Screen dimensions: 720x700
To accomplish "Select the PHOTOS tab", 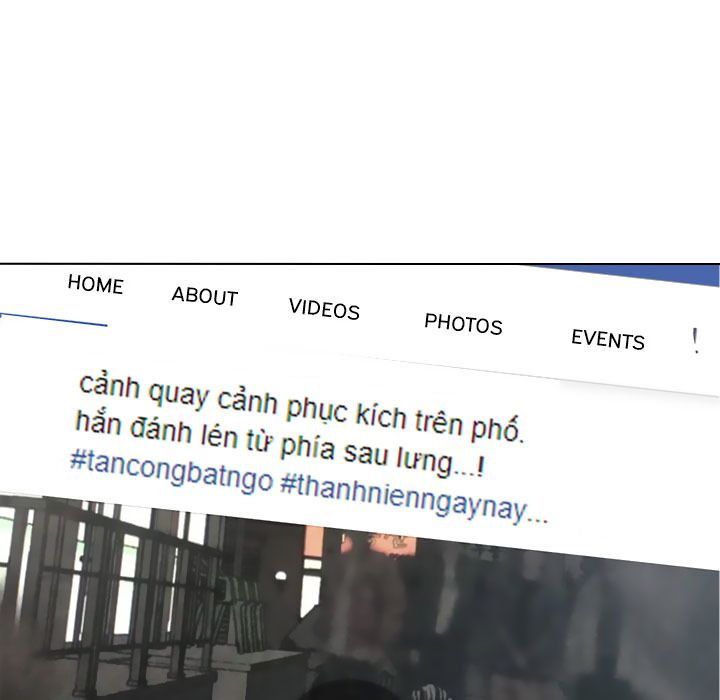I will pos(463,324).
